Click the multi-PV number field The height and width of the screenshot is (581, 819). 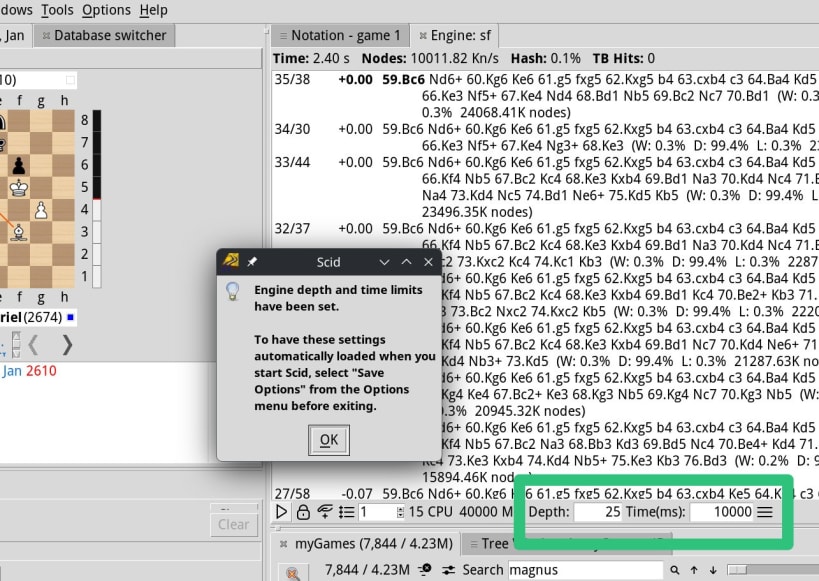pos(377,512)
